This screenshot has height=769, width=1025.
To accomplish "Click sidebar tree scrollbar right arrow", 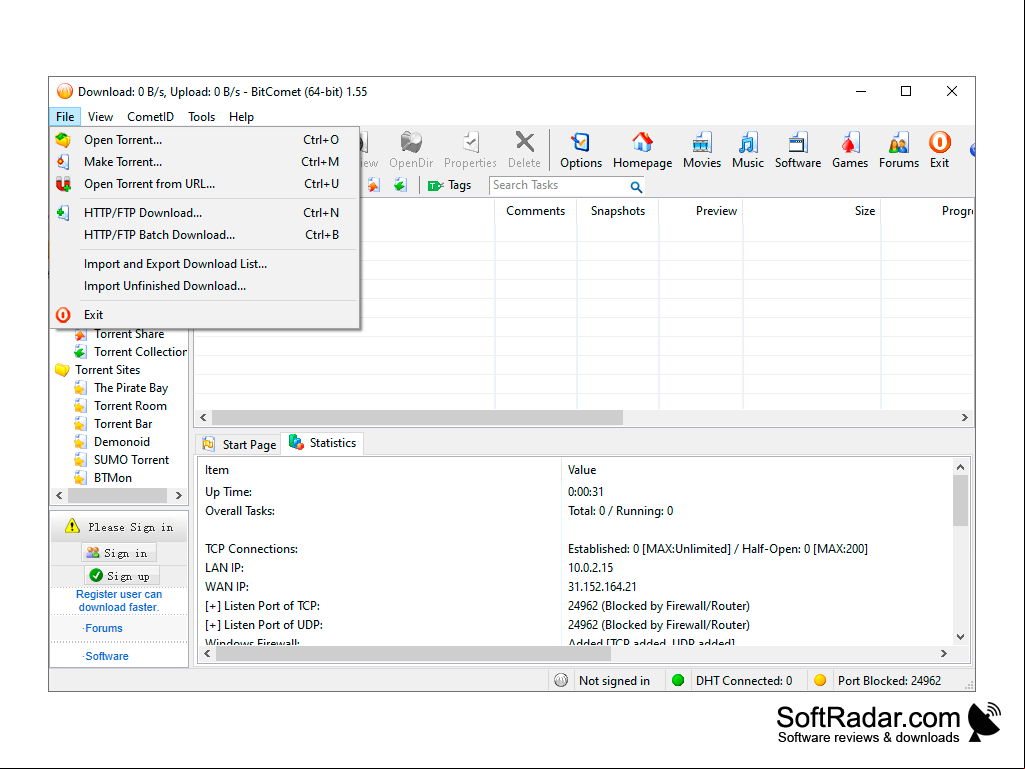I will click(178, 495).
